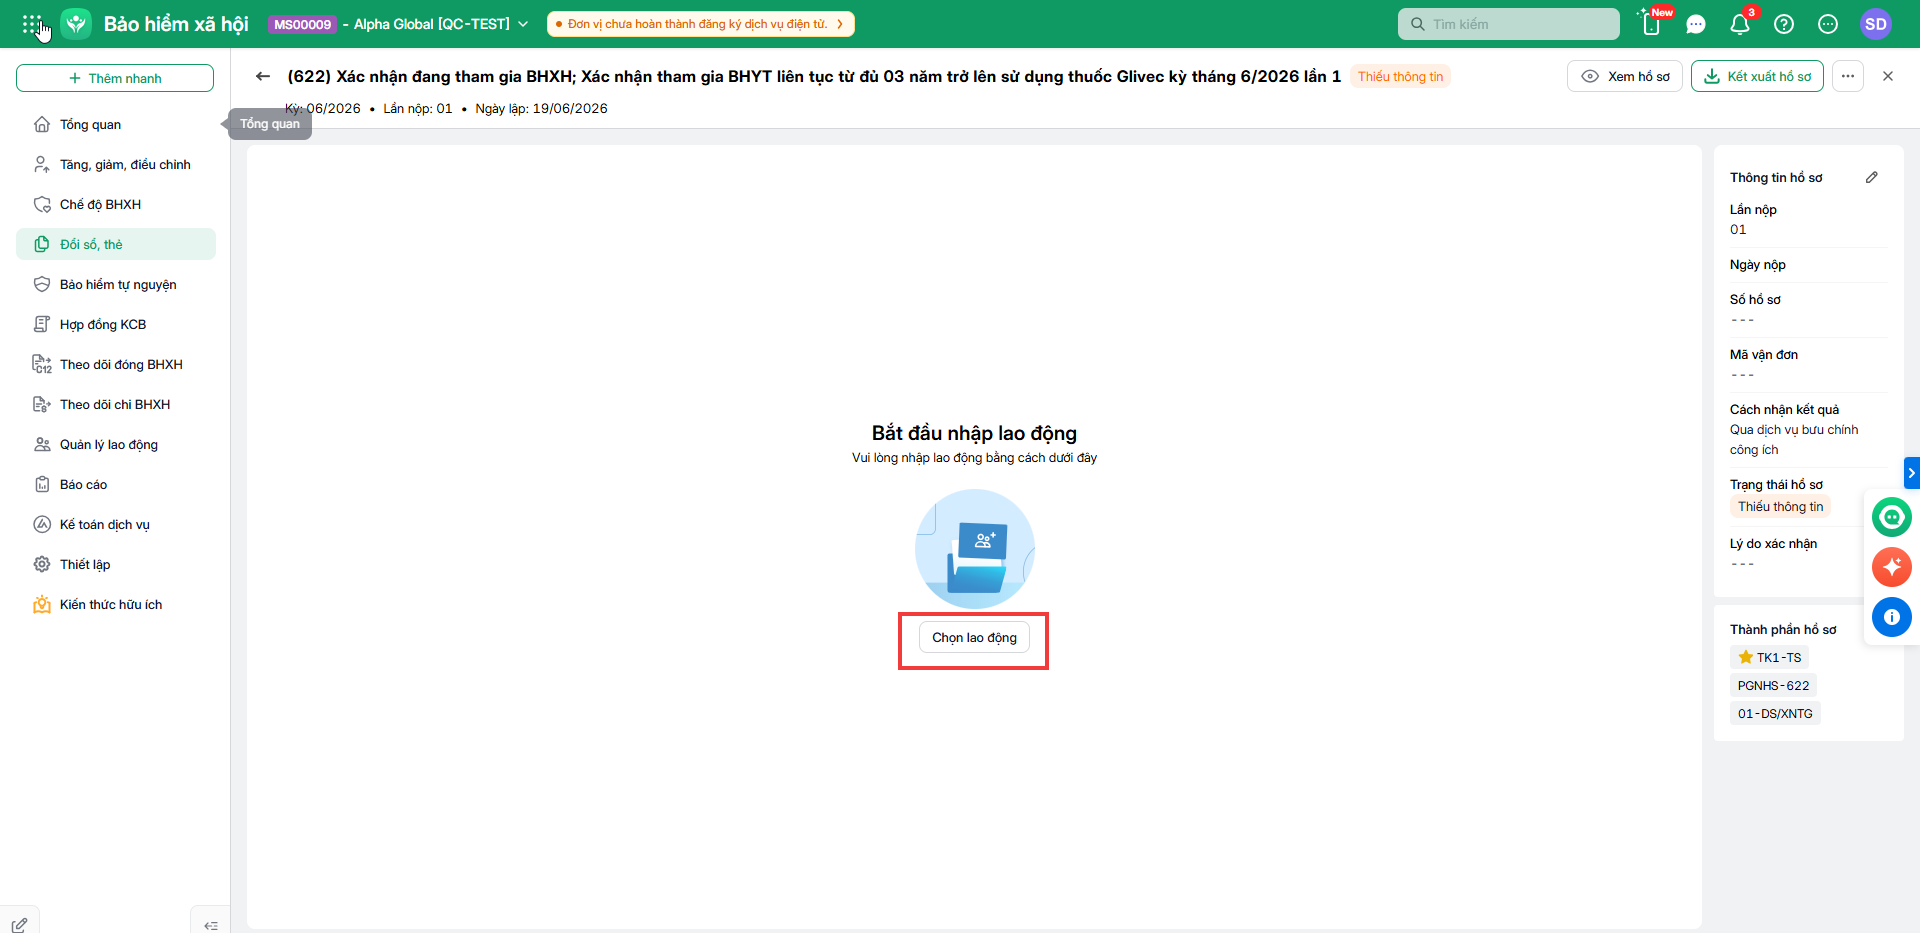Click the Xem hồ sơ button
The width and height of the screenshot is (1920, 933).
(1625, 76)
